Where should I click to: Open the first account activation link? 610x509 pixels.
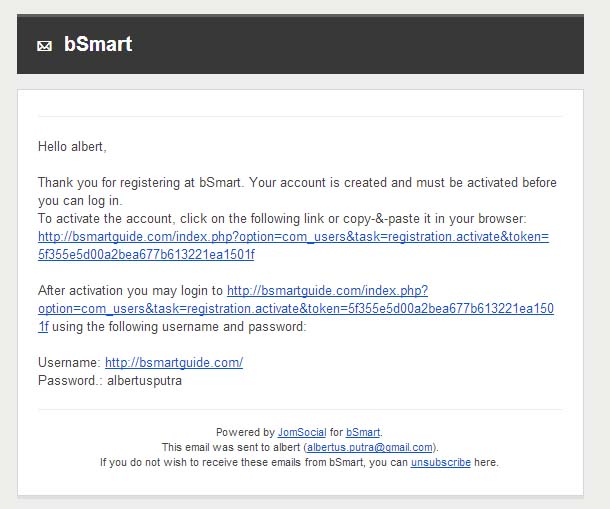coord(293,237)
